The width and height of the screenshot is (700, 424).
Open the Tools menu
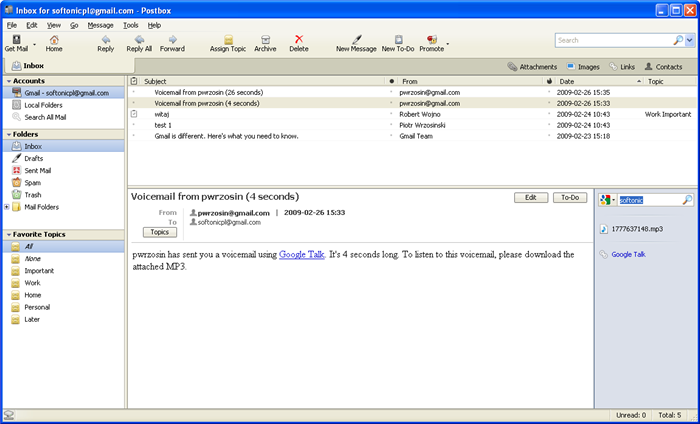click(x=131, y=25)
